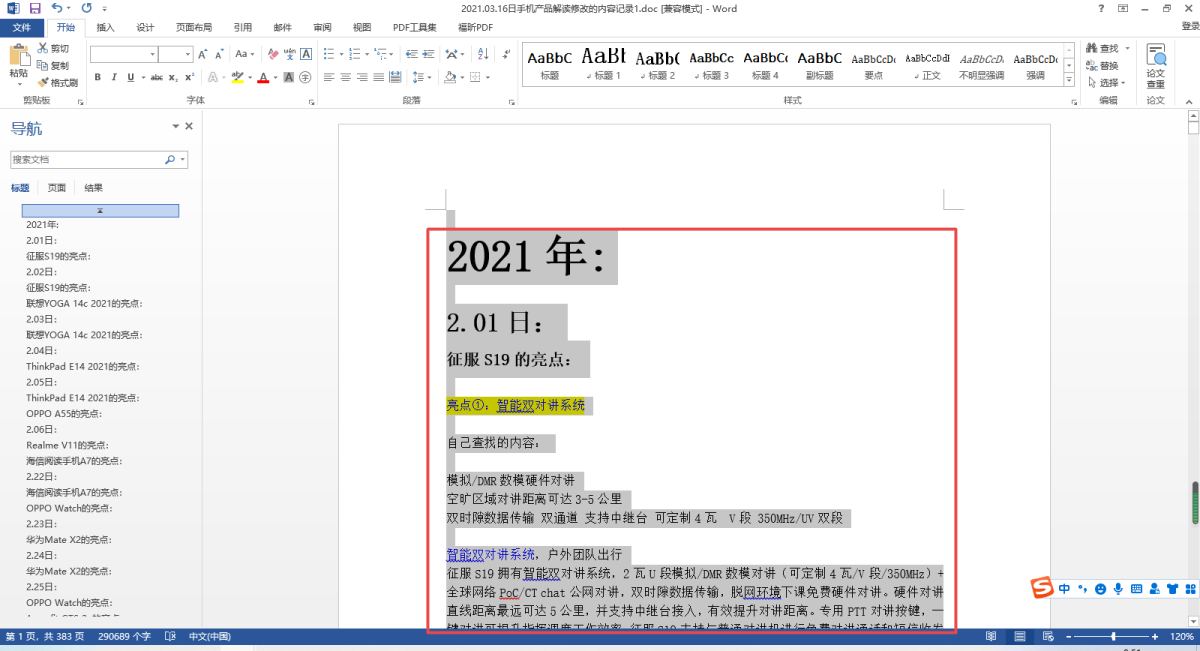
Task: Switch to the 插入 (Insert) ribbon tab
Action: 105,27
